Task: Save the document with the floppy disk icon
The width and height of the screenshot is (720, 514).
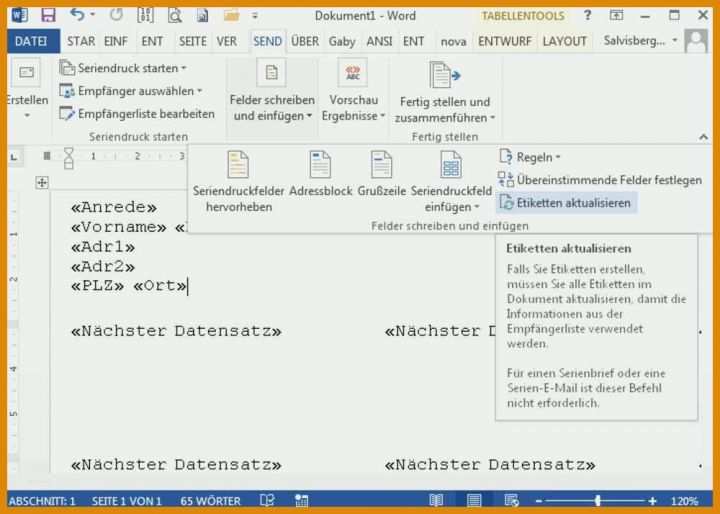Action: point(48,16)
